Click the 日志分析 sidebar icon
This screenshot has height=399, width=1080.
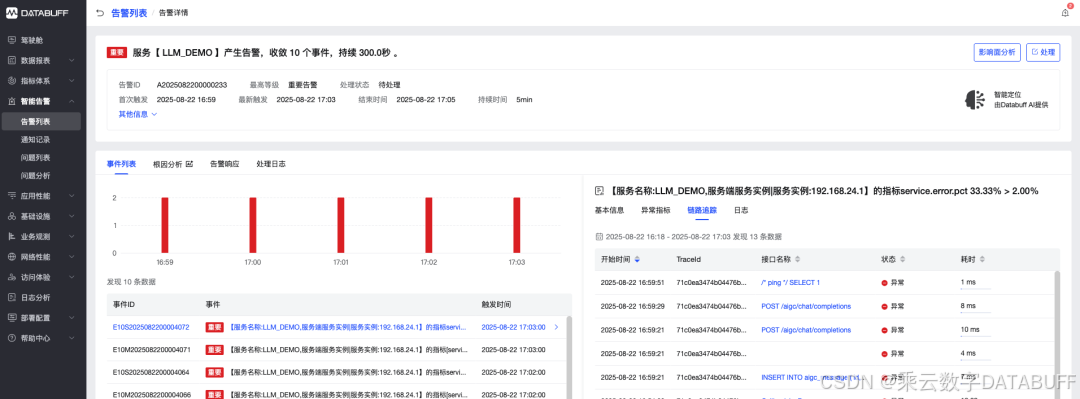coord(12,297)
